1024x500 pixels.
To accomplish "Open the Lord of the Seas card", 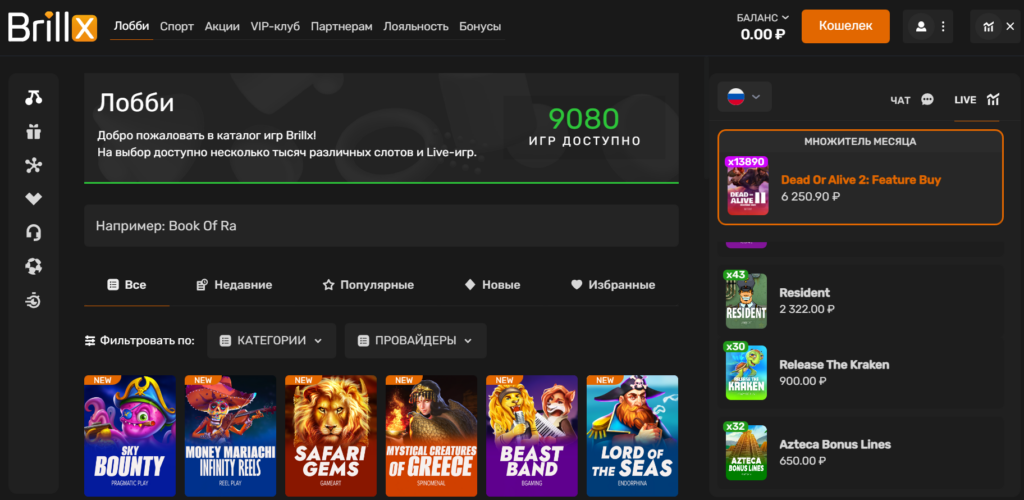I will pyautogui.click(x=633, y=436).
